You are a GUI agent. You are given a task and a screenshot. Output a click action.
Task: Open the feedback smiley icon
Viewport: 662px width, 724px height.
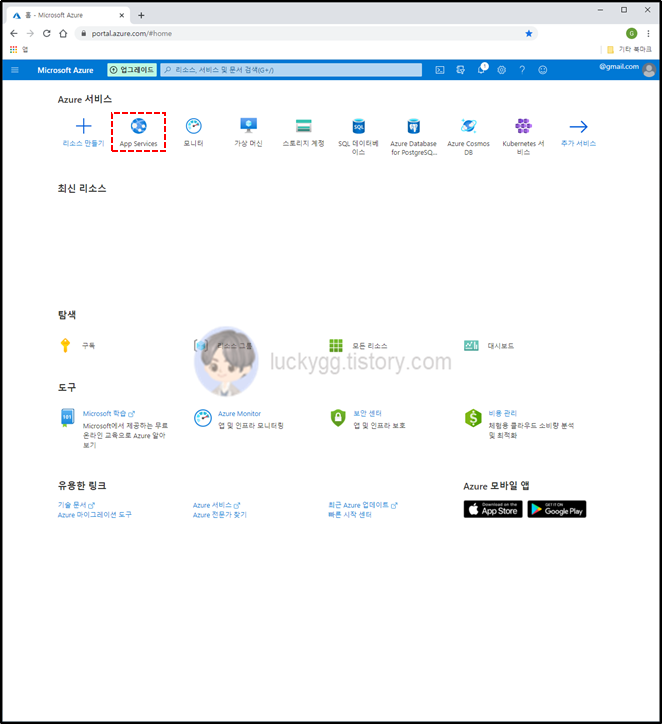tap(543, 70)
